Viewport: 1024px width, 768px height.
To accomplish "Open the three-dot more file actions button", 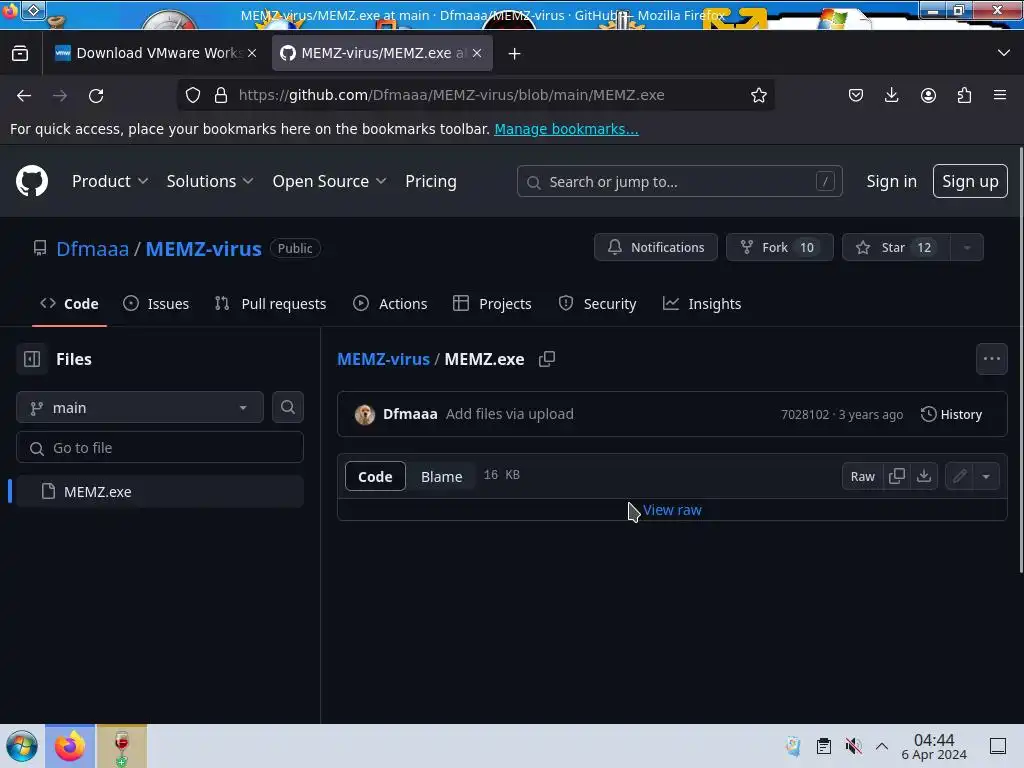I will 991,359.
